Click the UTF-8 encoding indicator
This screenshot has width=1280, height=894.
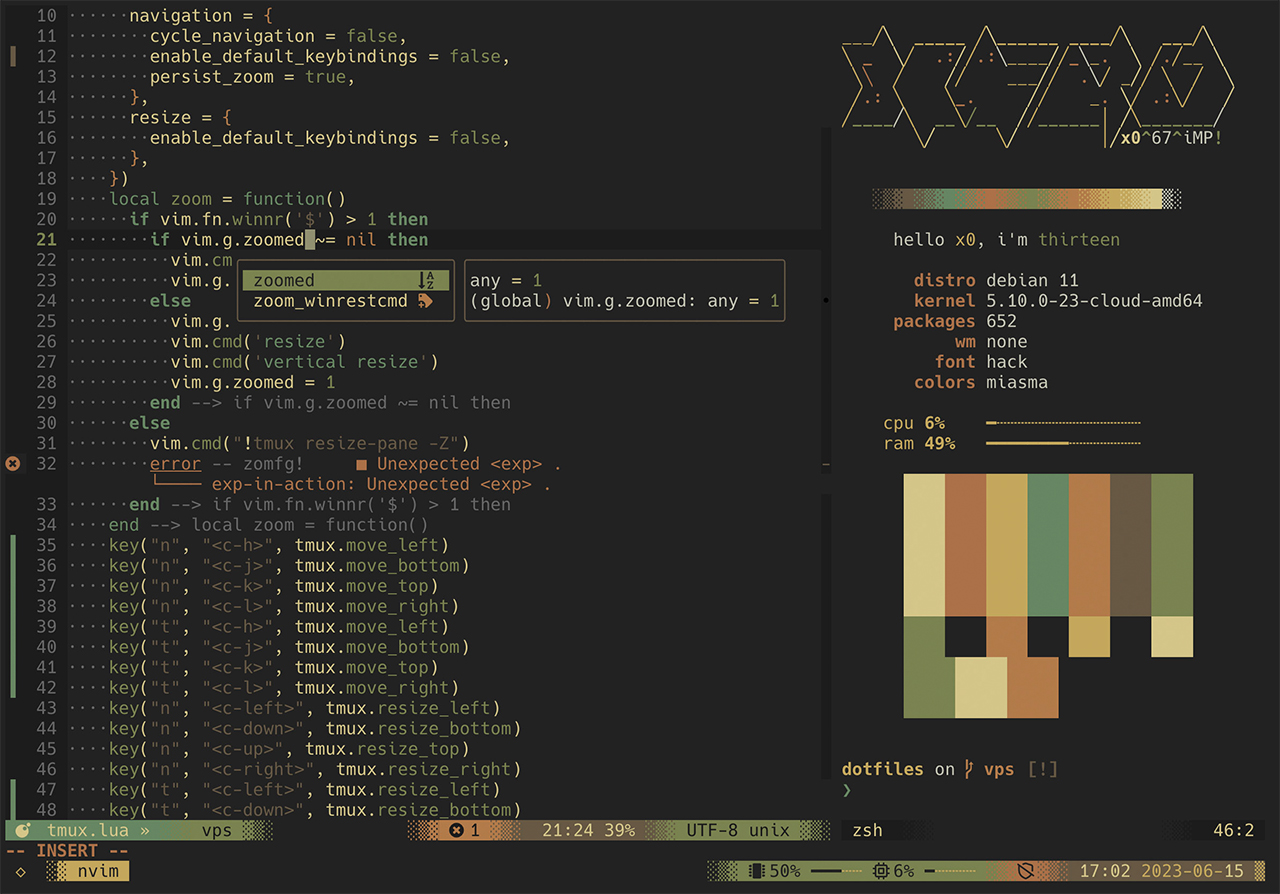[x=712, y=830]
